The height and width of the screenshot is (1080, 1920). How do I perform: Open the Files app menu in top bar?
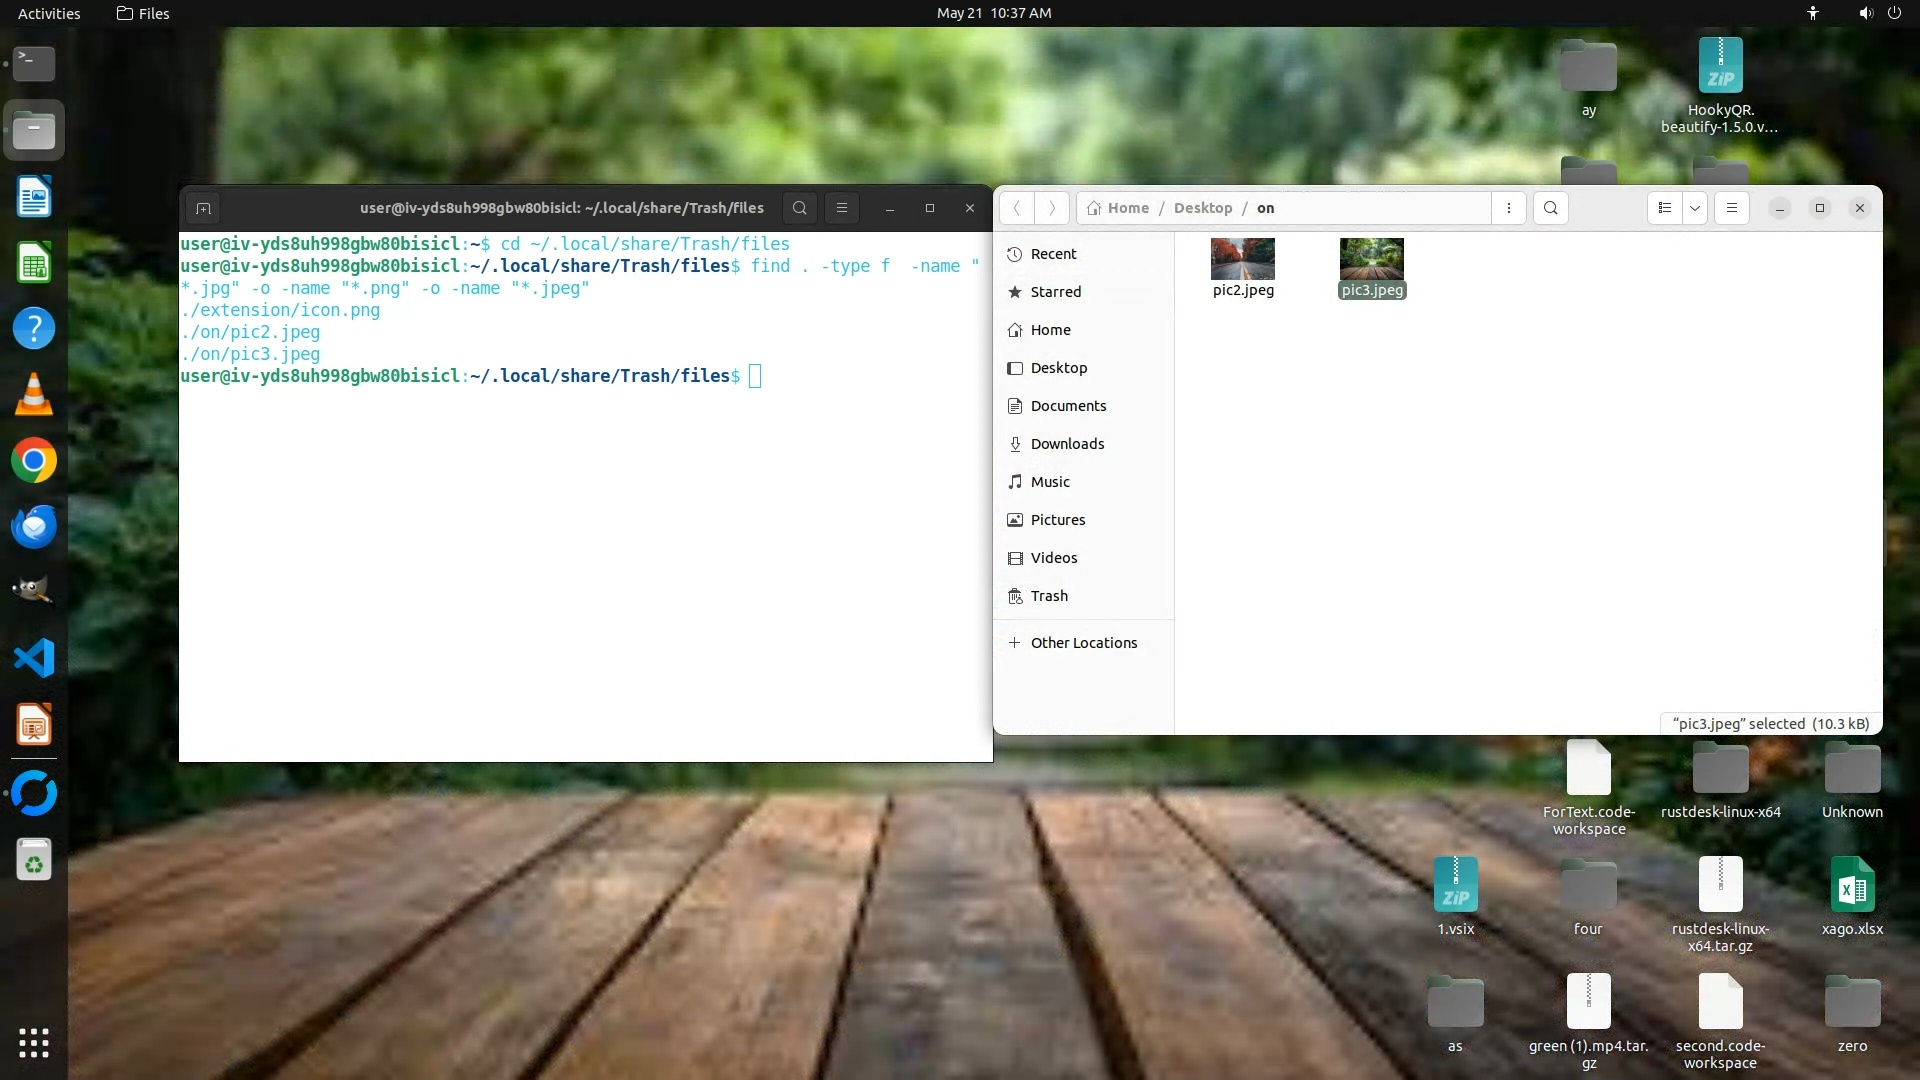143,13
